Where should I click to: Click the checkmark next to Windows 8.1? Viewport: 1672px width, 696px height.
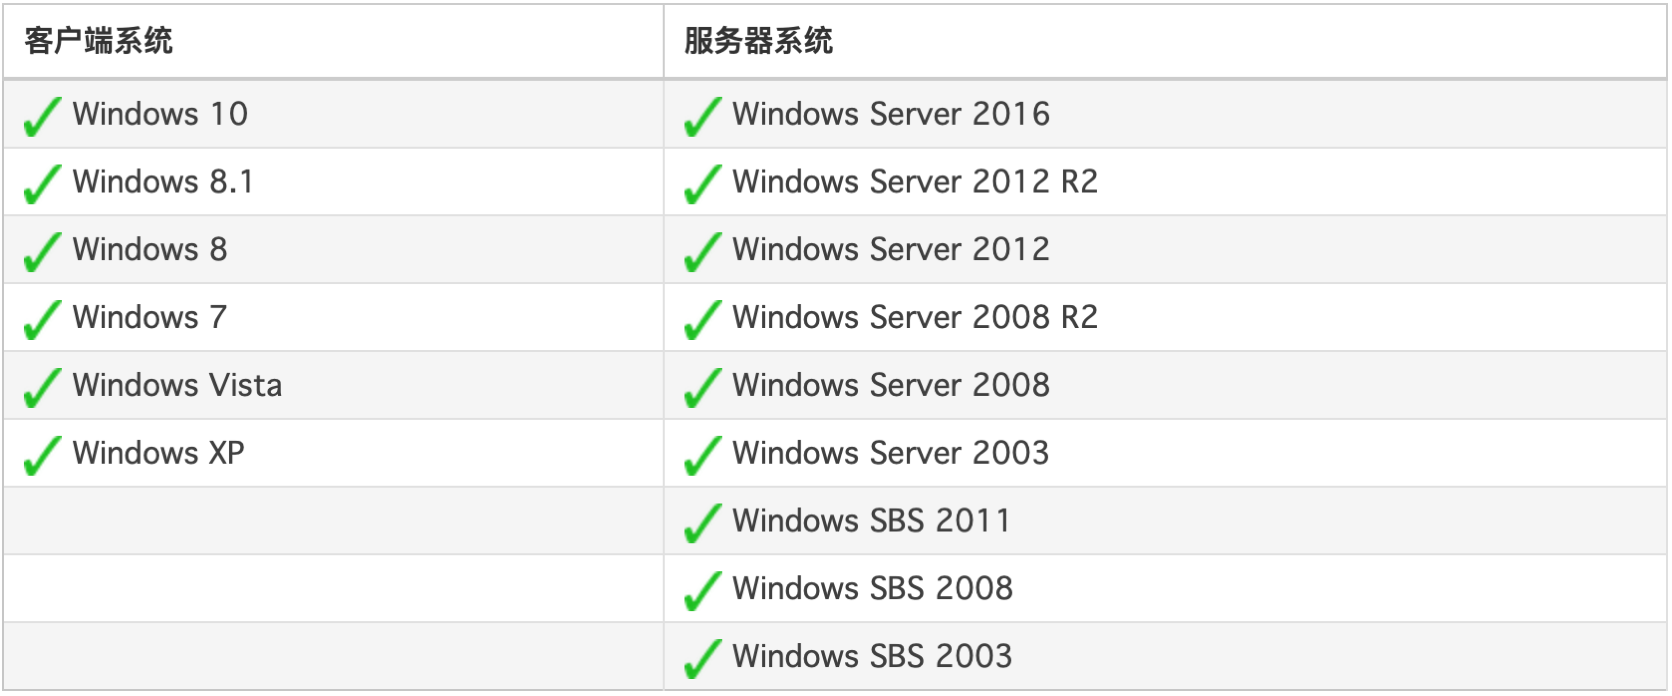click(42, 184)
